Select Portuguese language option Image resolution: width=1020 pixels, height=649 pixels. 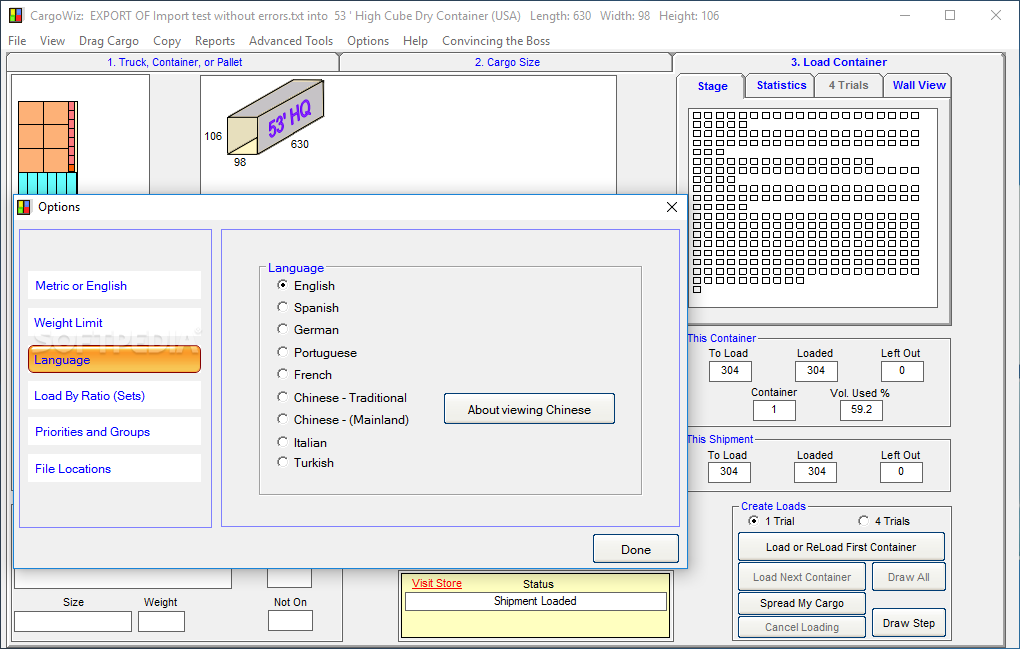(x=317, y=352)
